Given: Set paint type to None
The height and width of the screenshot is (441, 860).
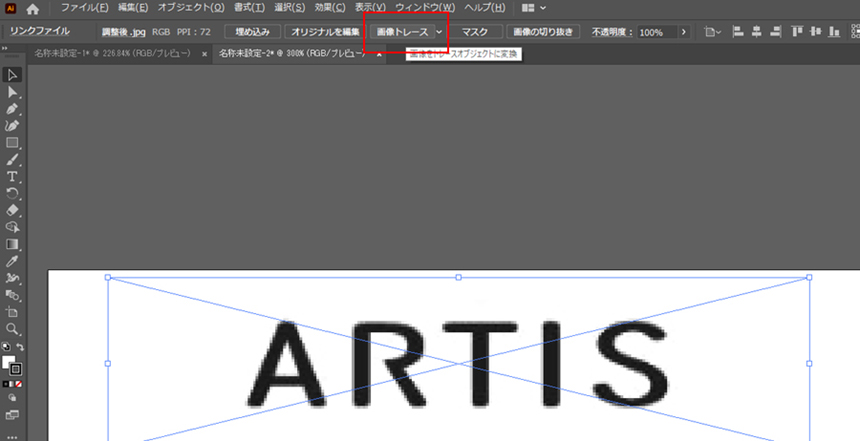Looking at the screenshot, I should (x=19, y=384).
